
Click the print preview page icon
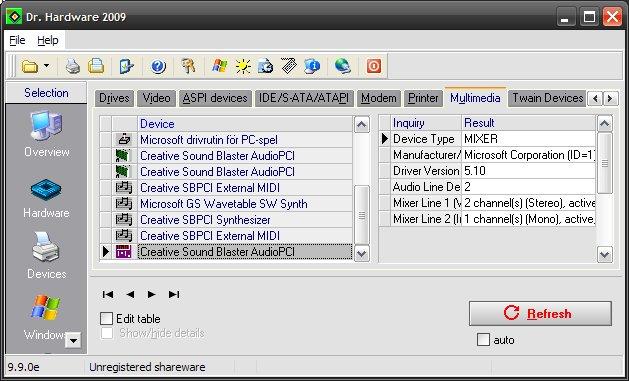tap(96, 66)
